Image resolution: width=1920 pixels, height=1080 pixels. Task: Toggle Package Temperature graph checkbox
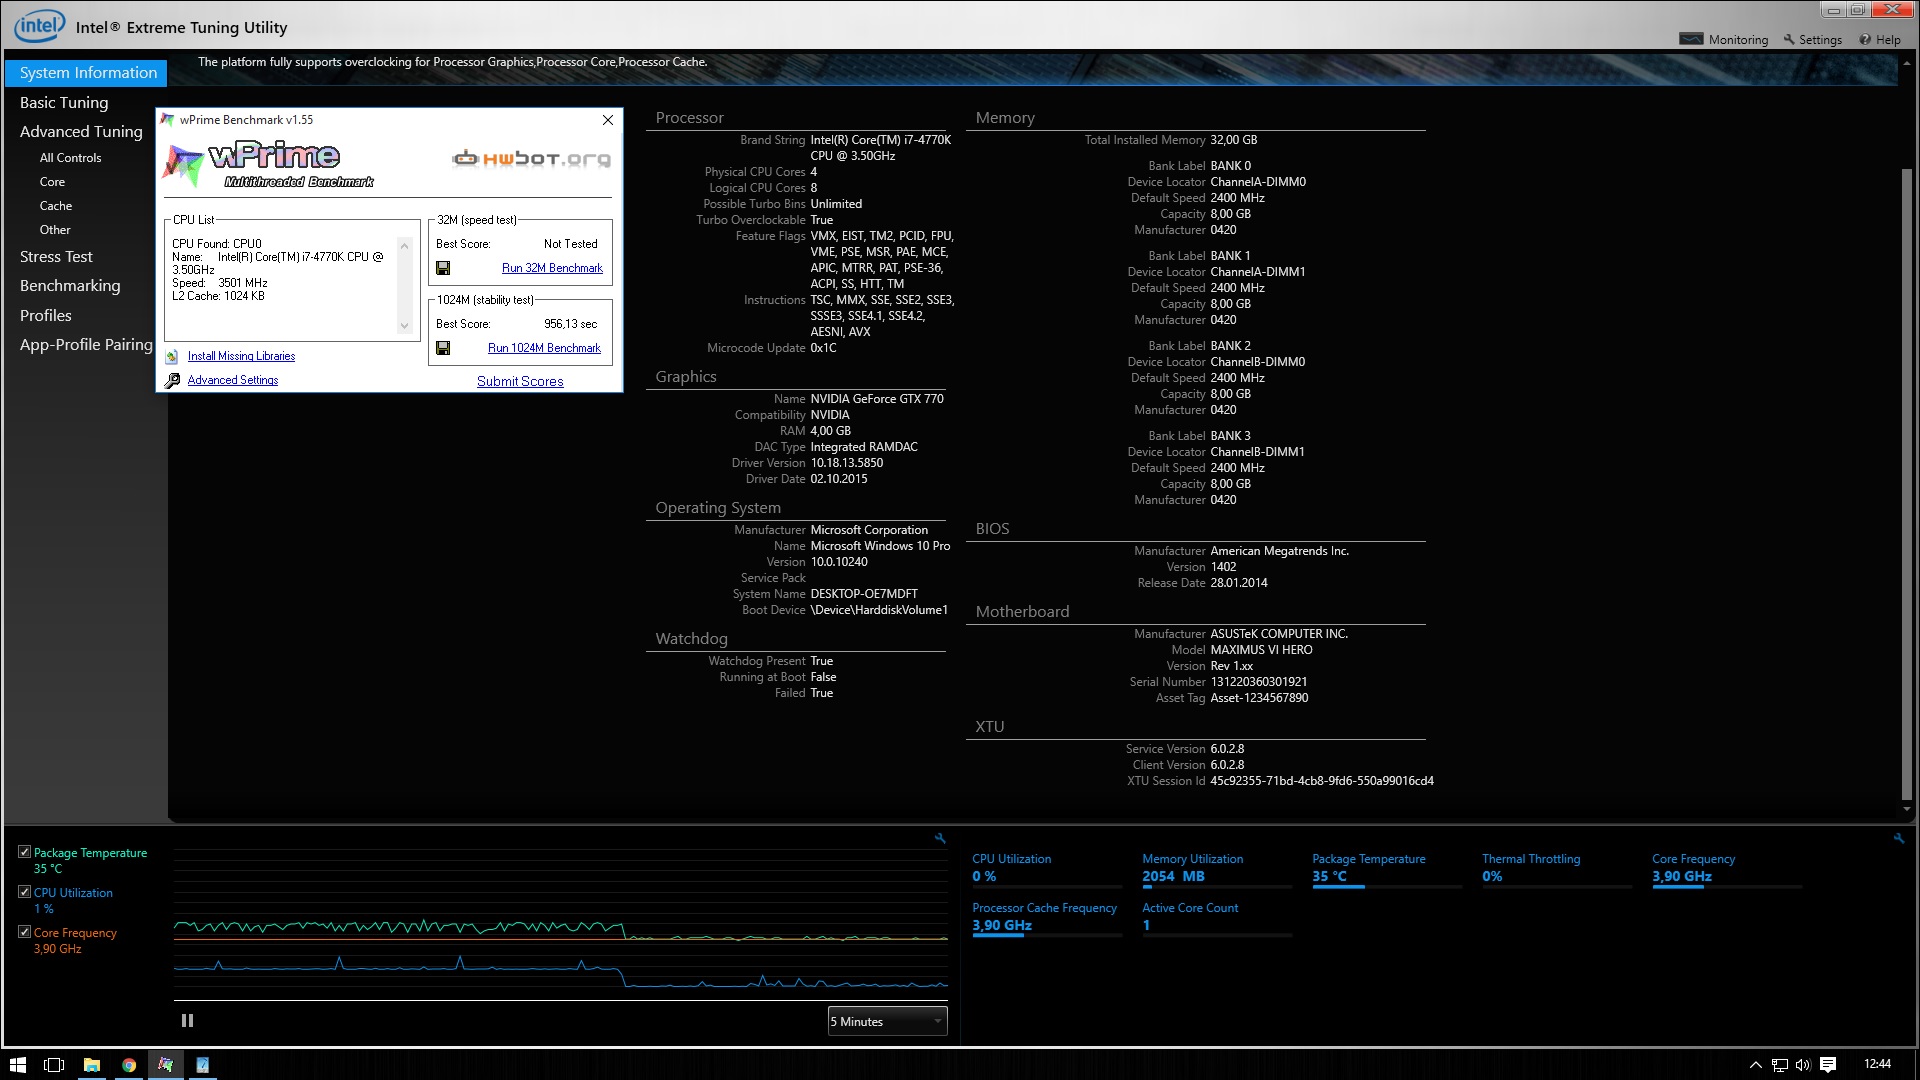[x=25, y=852]
